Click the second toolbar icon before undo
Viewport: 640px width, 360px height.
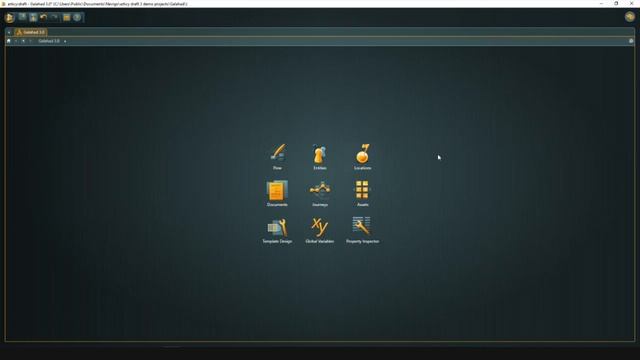click(x=33, y=17)
